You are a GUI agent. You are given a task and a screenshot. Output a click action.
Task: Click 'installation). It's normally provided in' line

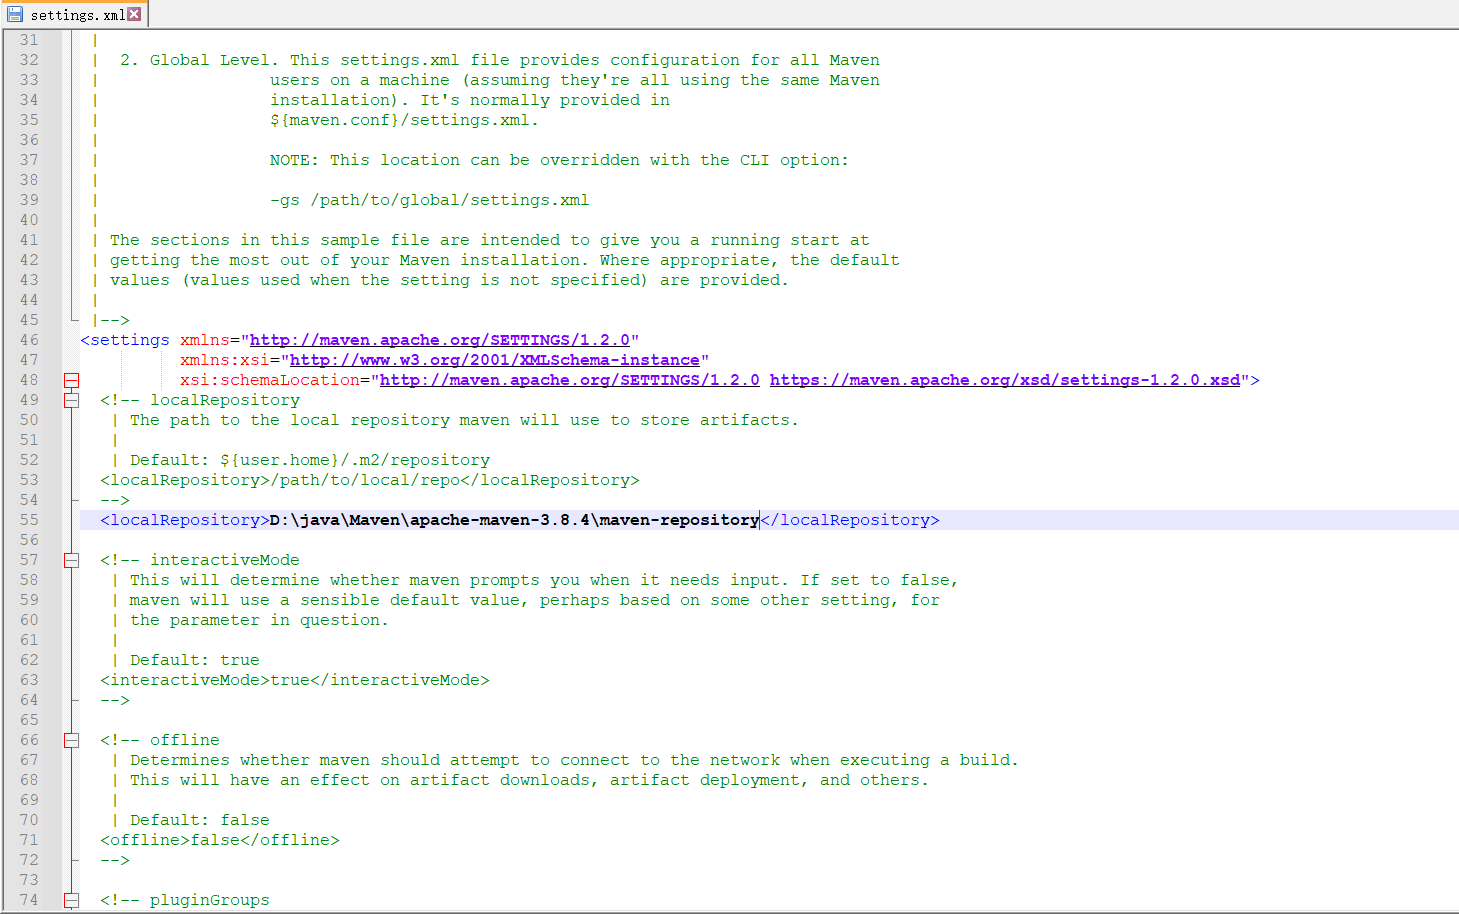click(470, 100)
